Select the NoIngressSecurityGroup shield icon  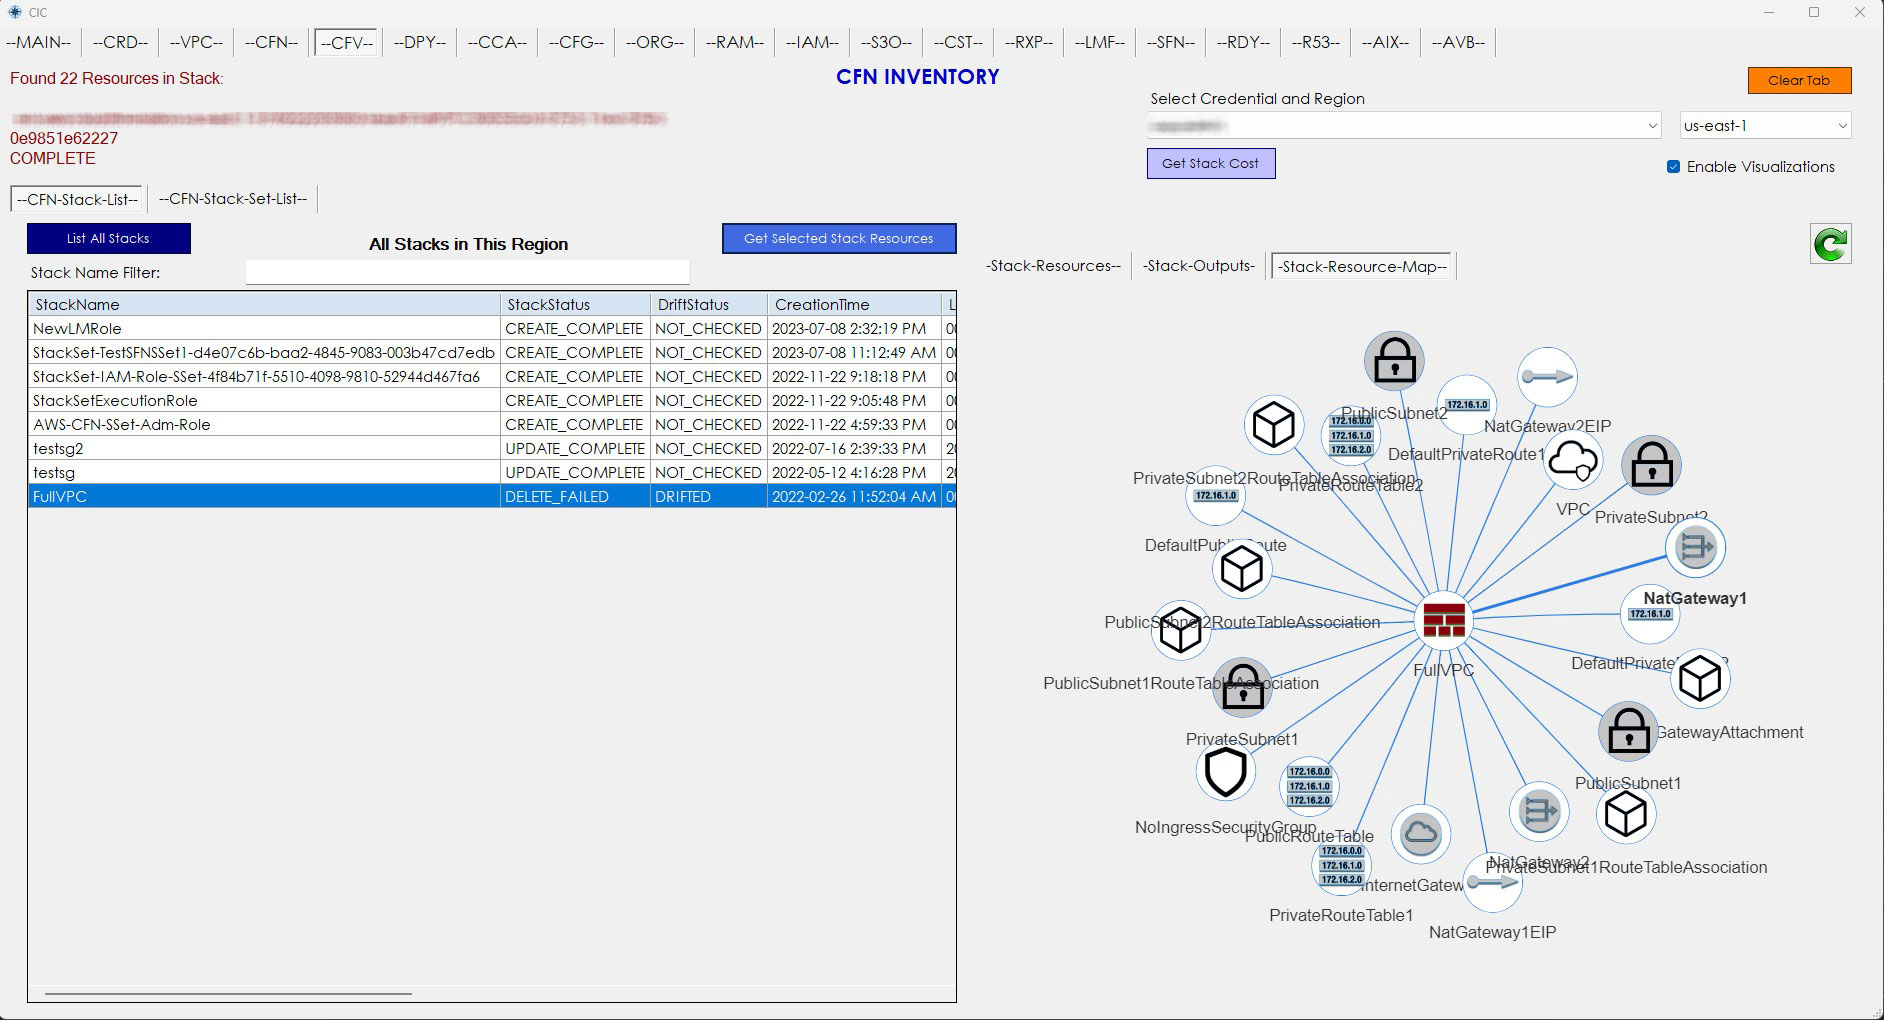1226,772
